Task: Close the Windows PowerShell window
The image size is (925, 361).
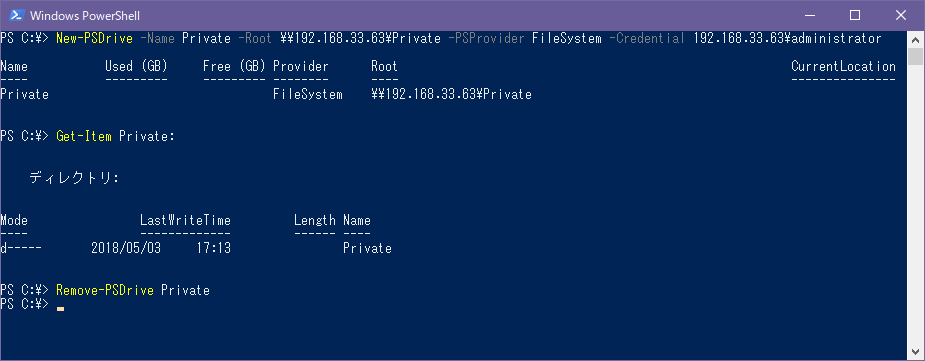Action: click(x=901, y=15)
